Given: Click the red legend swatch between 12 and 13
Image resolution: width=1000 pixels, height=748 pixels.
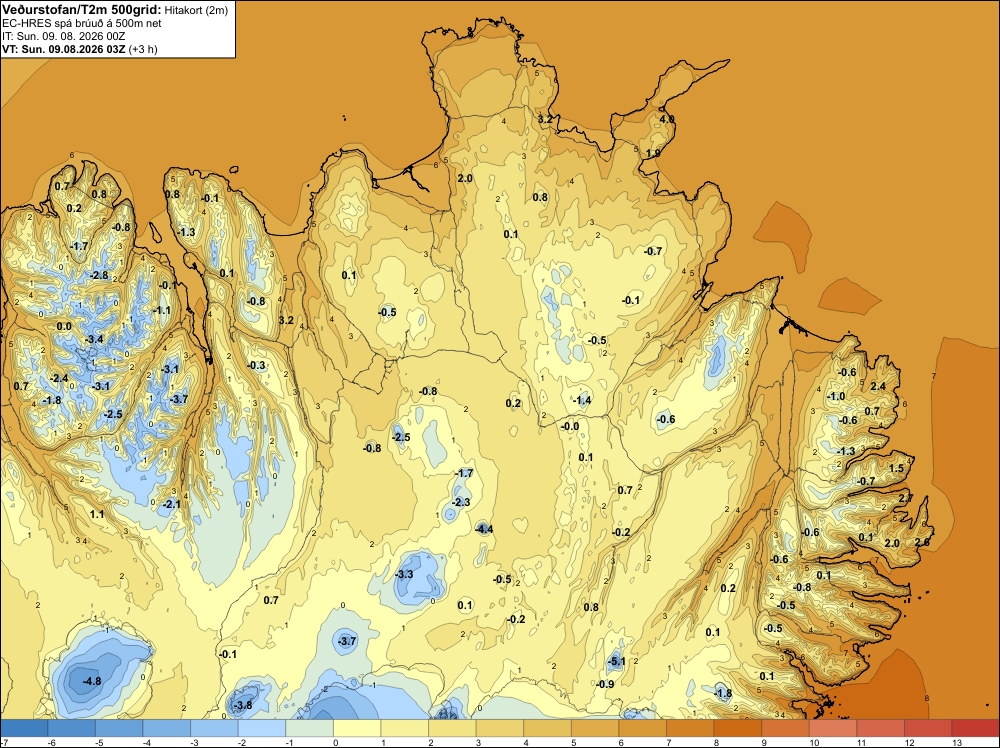Looking at the screenshot, I should point(929,728).
